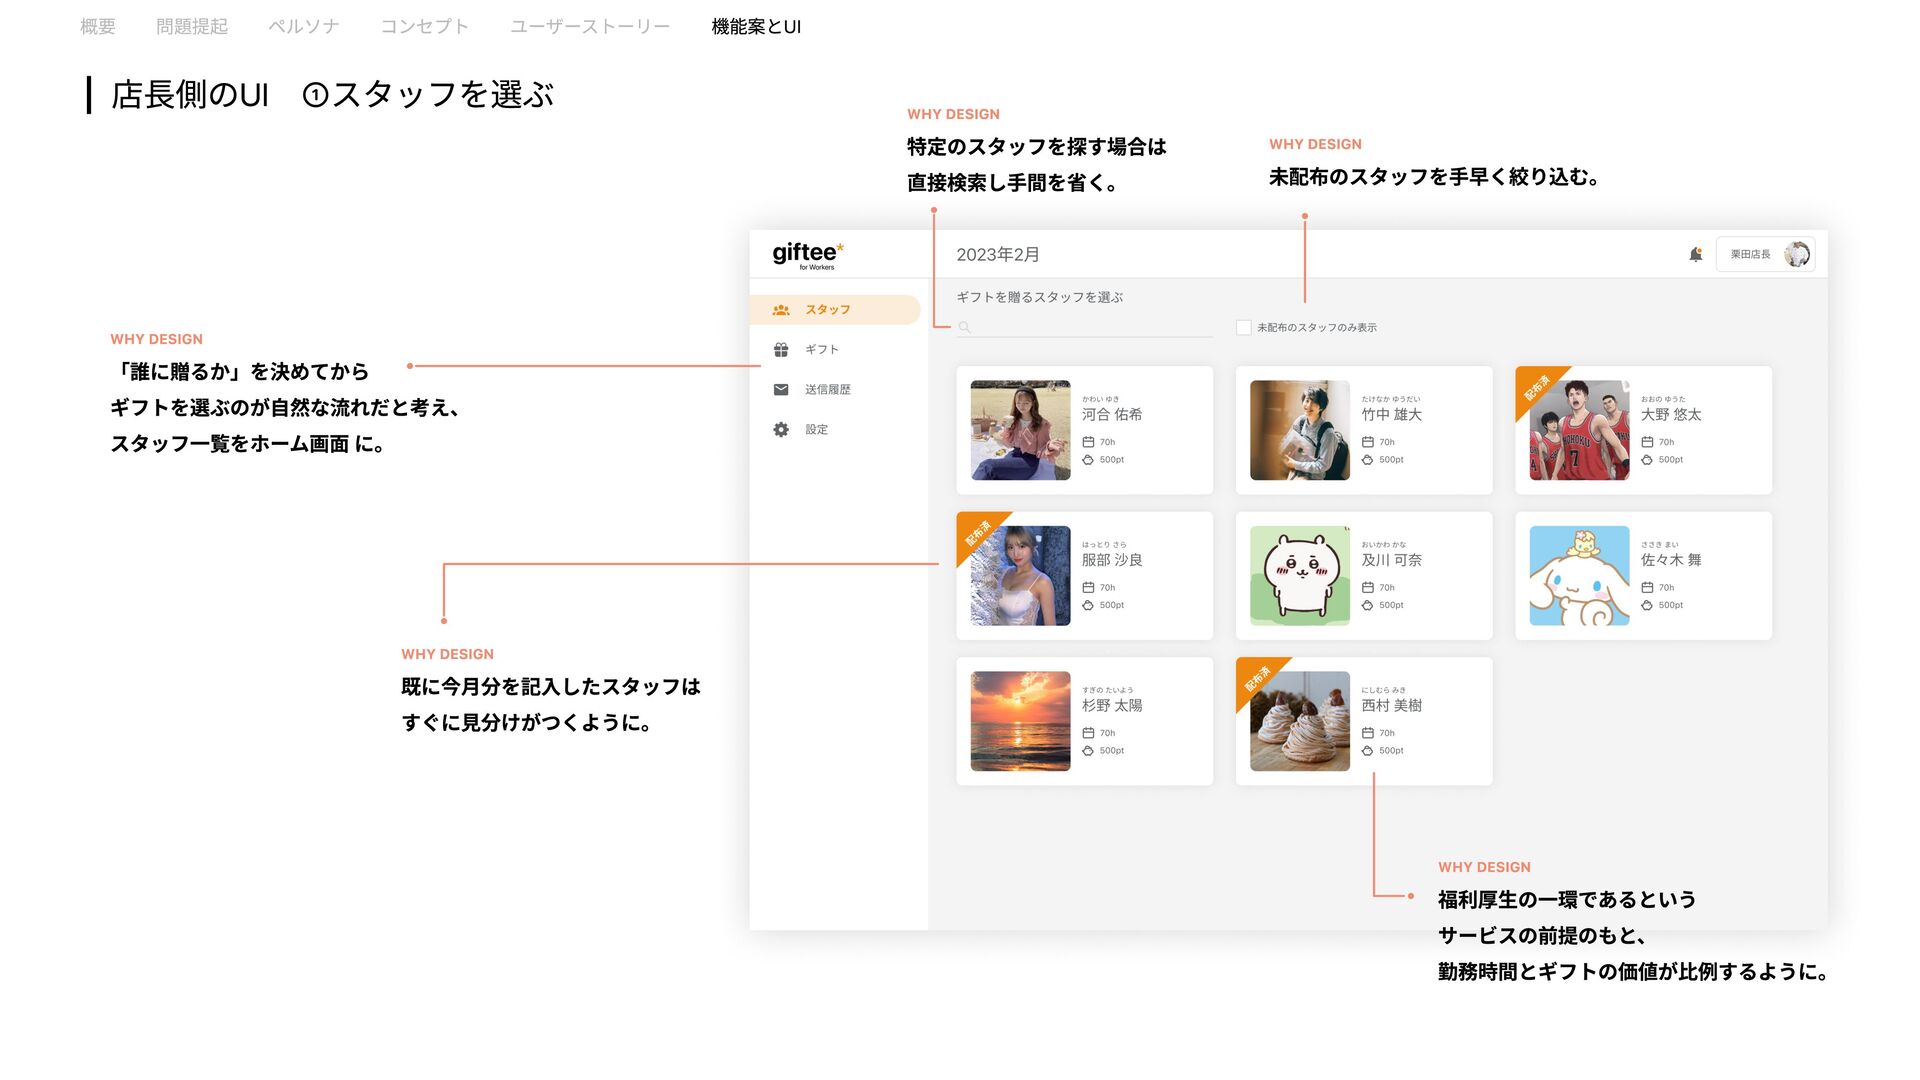The height and width of the screenshot is (1080, 1920).
Task: Click the gift box icon in sidebar
Action: point(781,350)
